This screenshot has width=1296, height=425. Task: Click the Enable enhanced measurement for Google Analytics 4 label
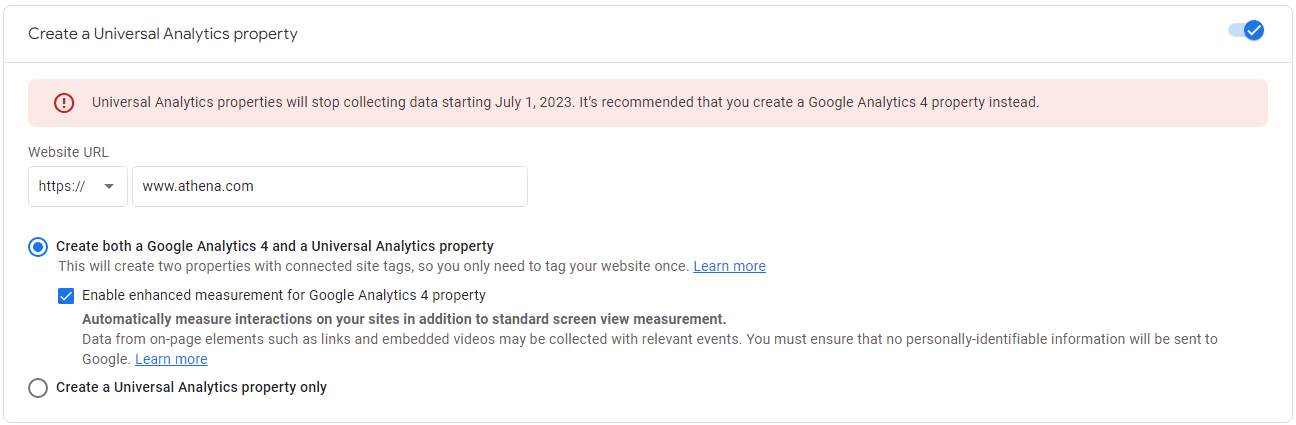284,295
